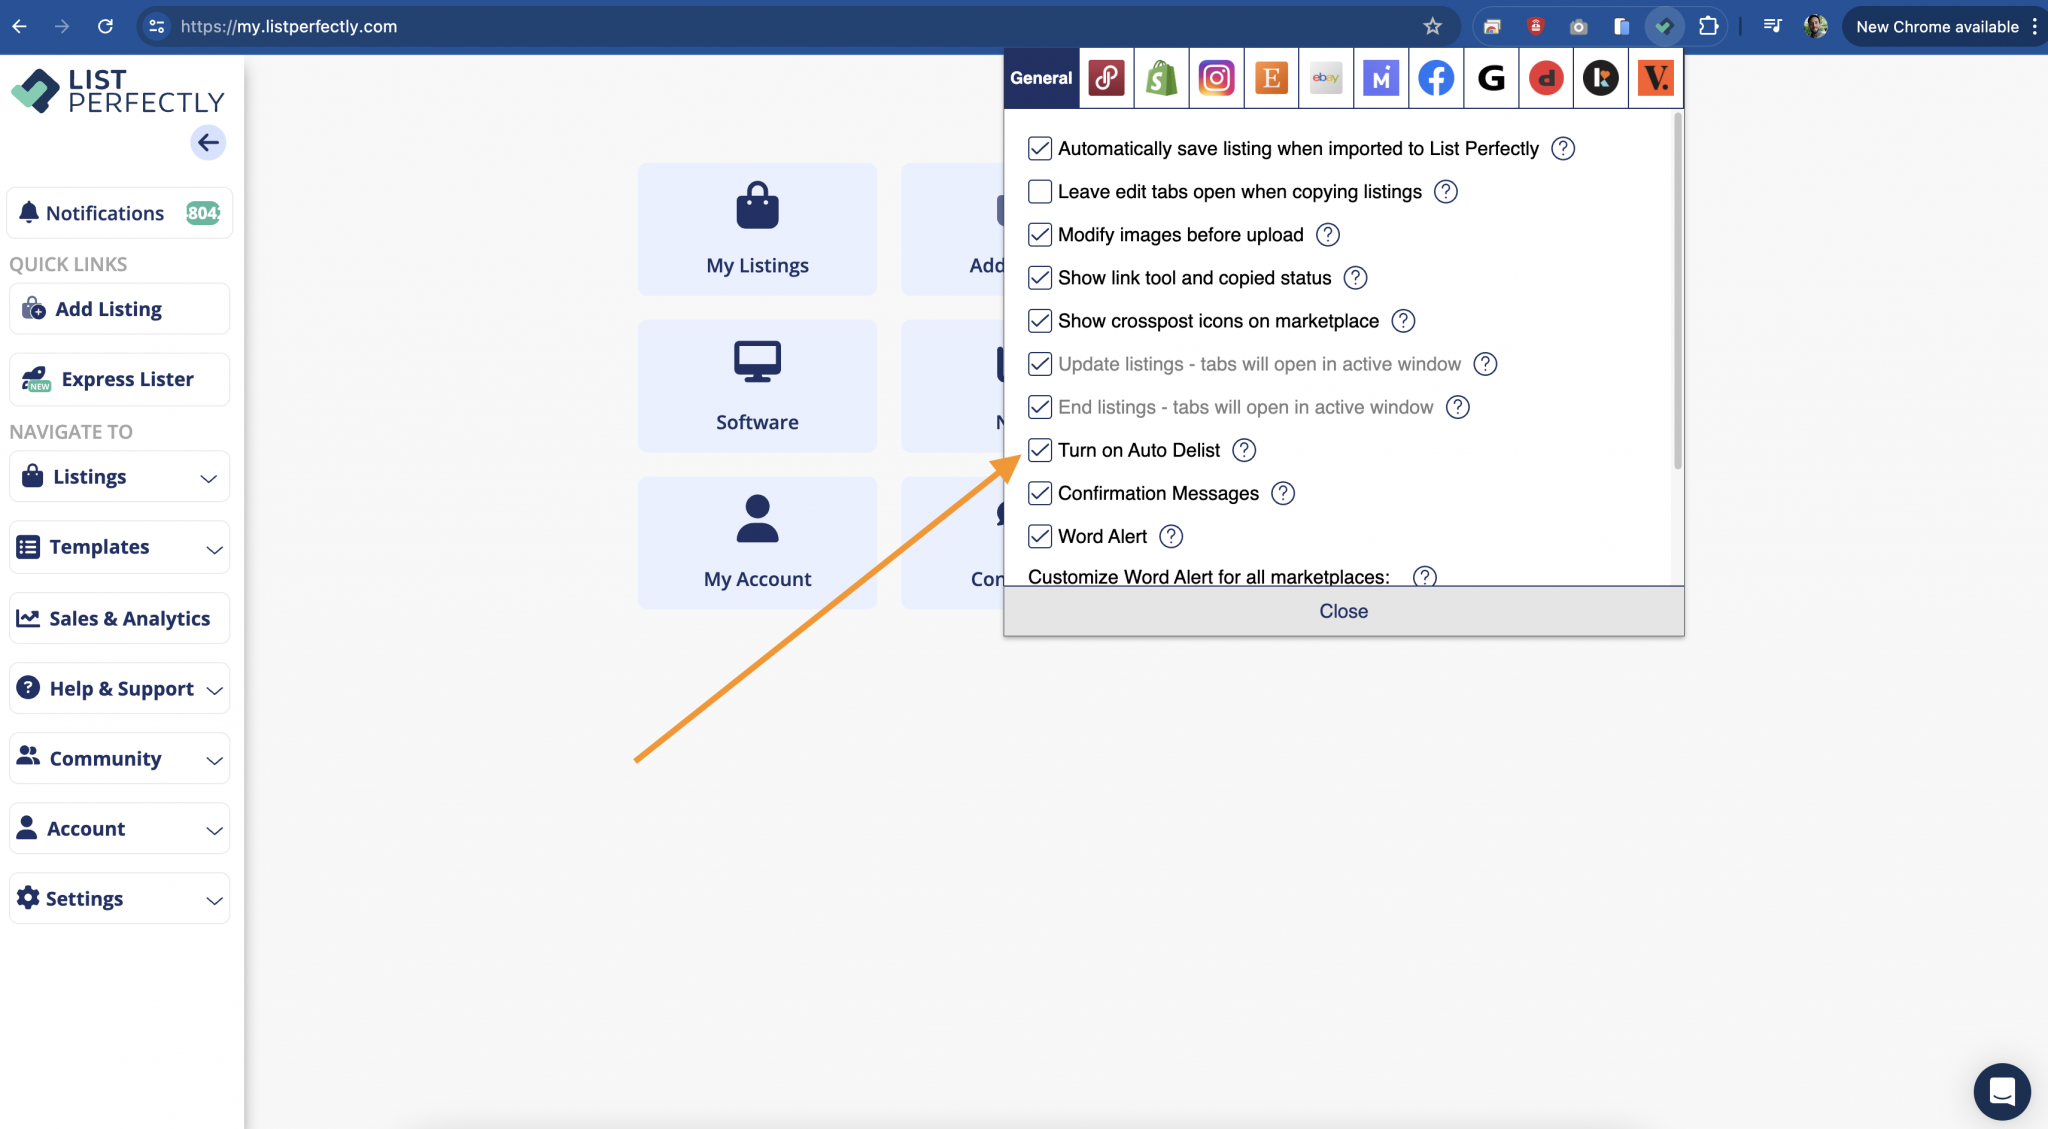
Task: Expand the Templates section
Action: pyautogui.click(x=119, y=547)
